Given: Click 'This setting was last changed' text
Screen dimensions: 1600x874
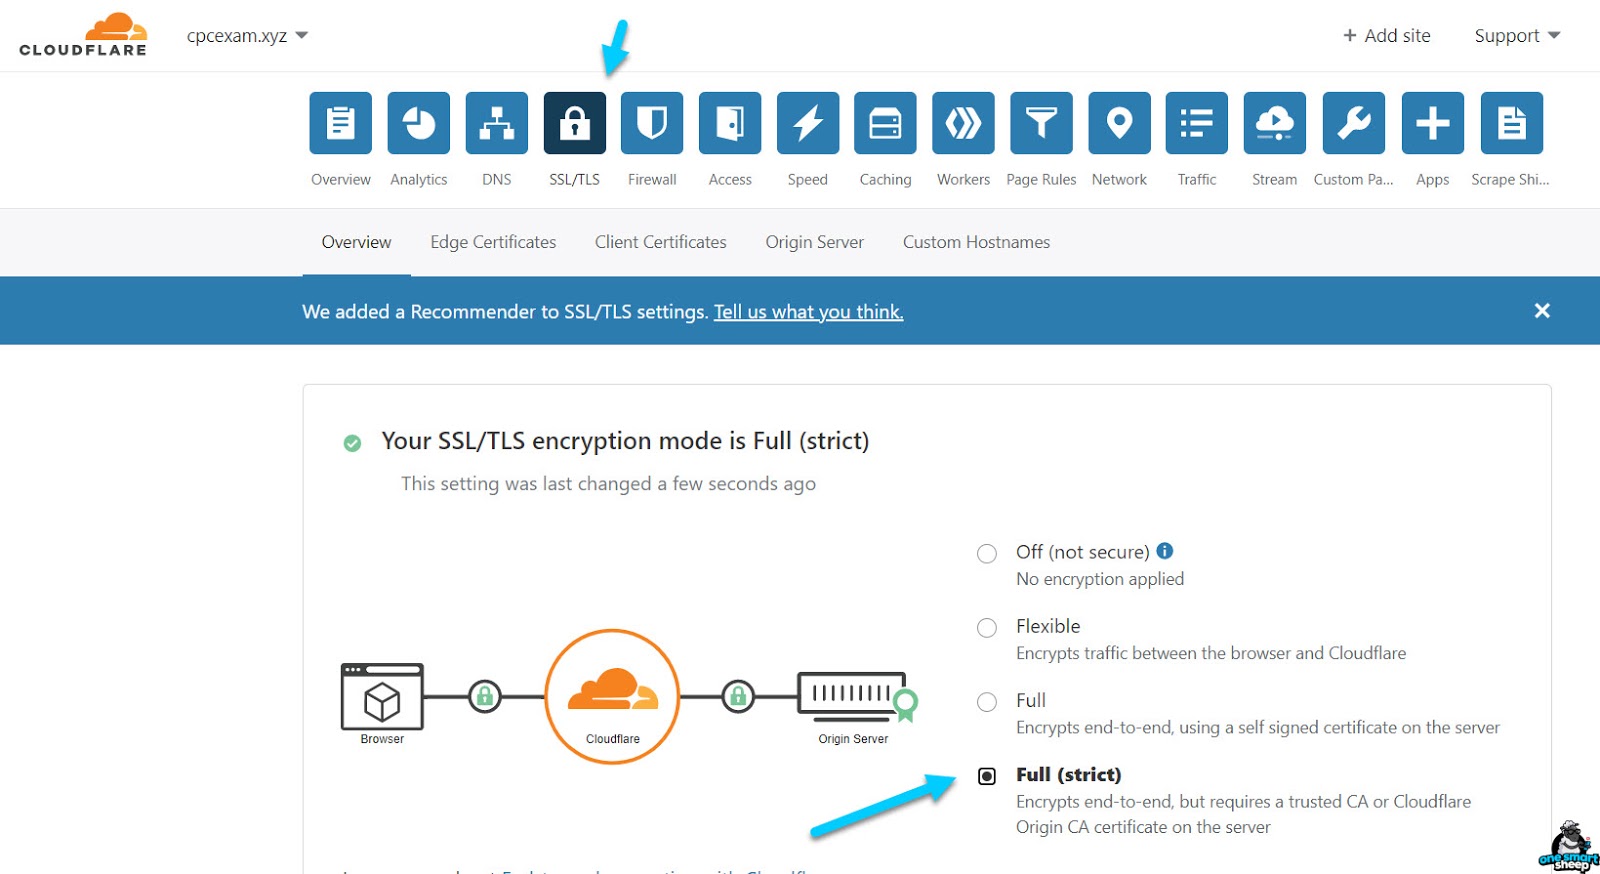Looking at the screenshot, I should click(608, 484).
